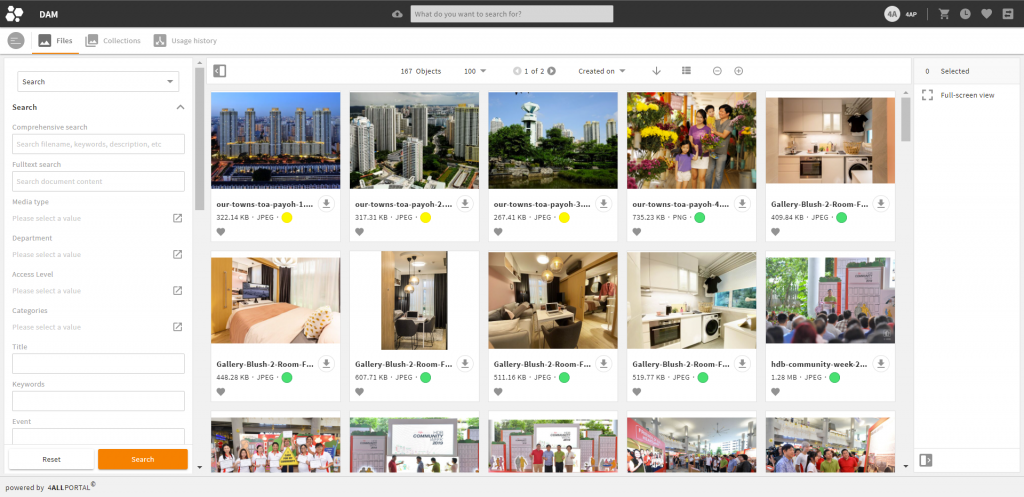Decrease thumbnail size with minus icon
The height and width of the screenshot is (497, 1024).
(717, 71)
